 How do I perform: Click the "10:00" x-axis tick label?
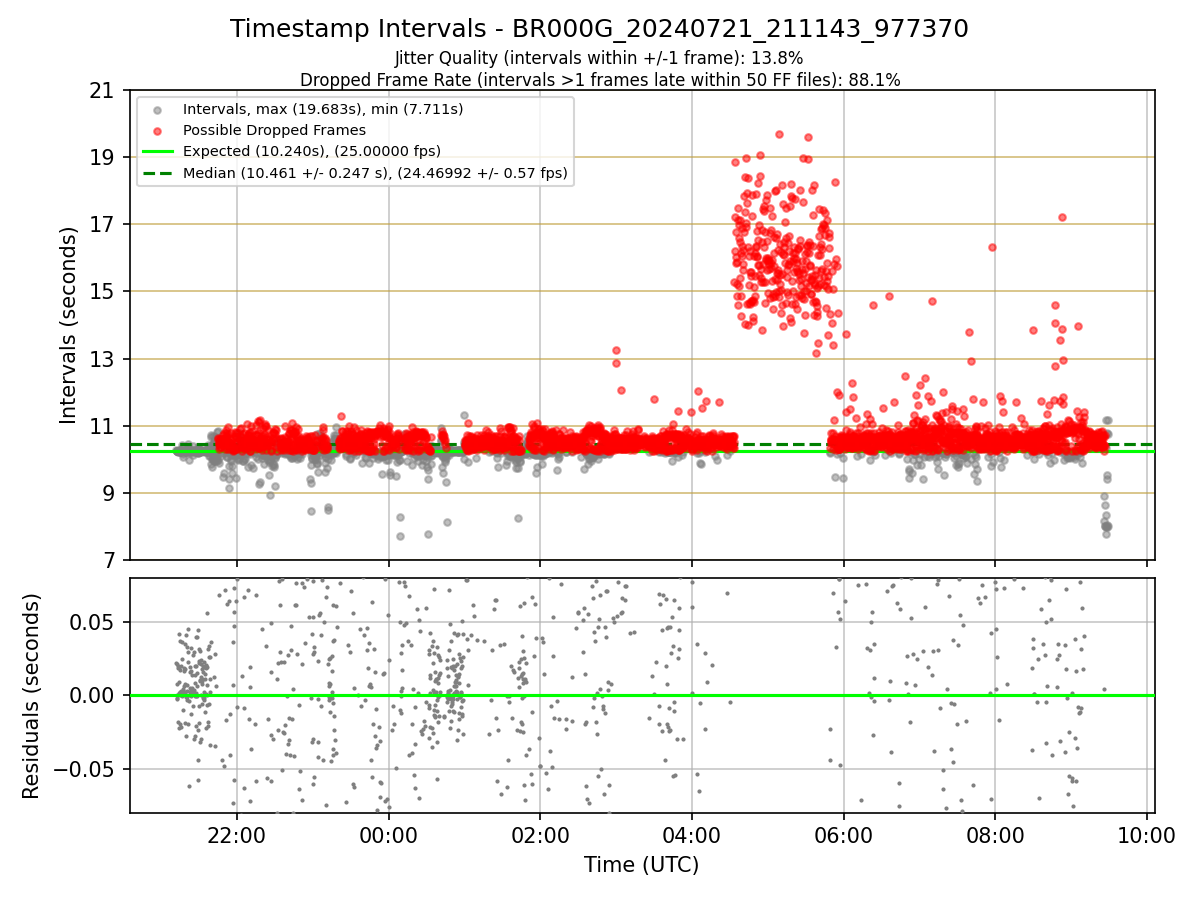pos(1146,833)
